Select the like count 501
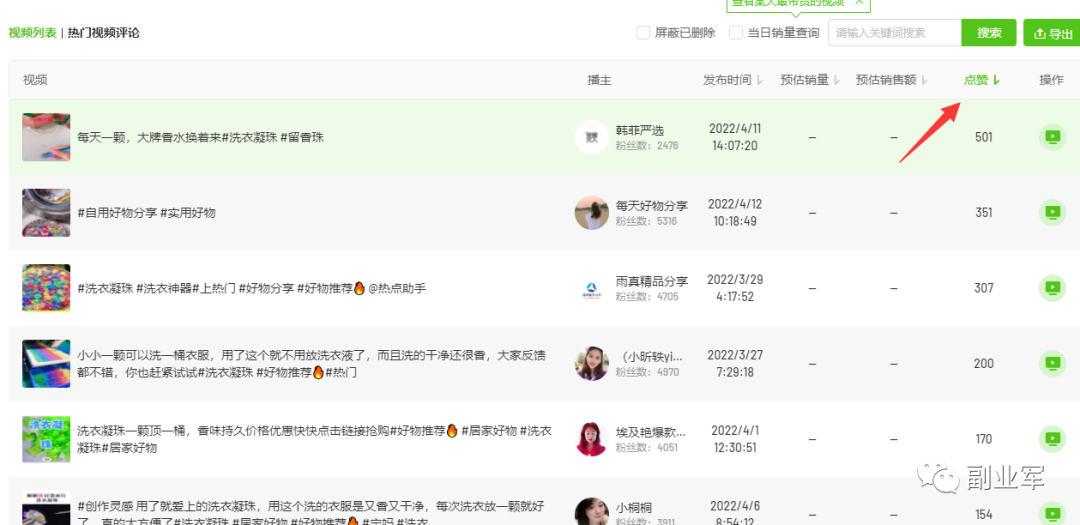1080x525 pixels. 984,137
